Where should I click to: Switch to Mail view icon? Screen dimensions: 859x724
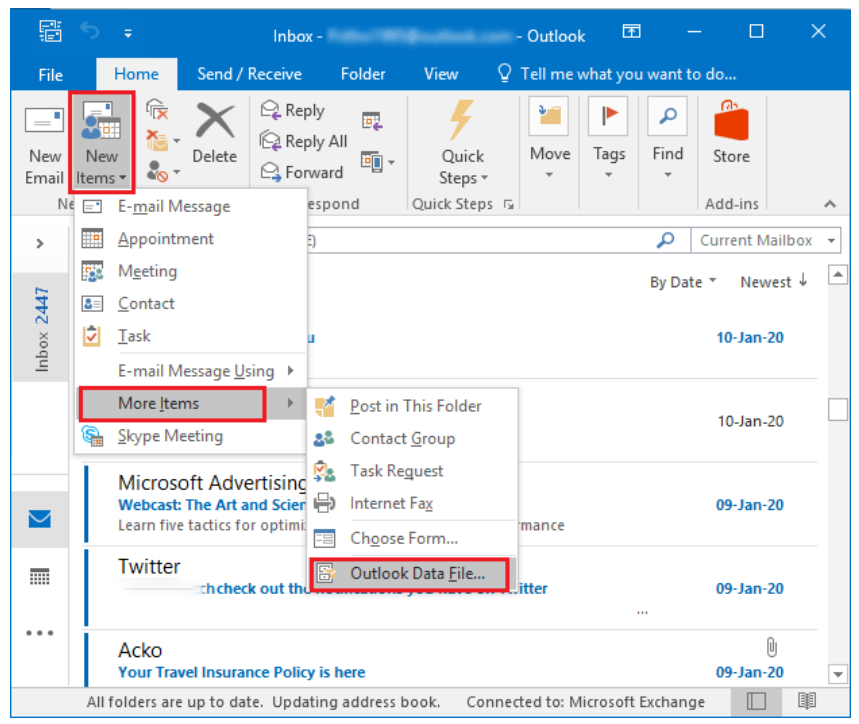(39, 519)
